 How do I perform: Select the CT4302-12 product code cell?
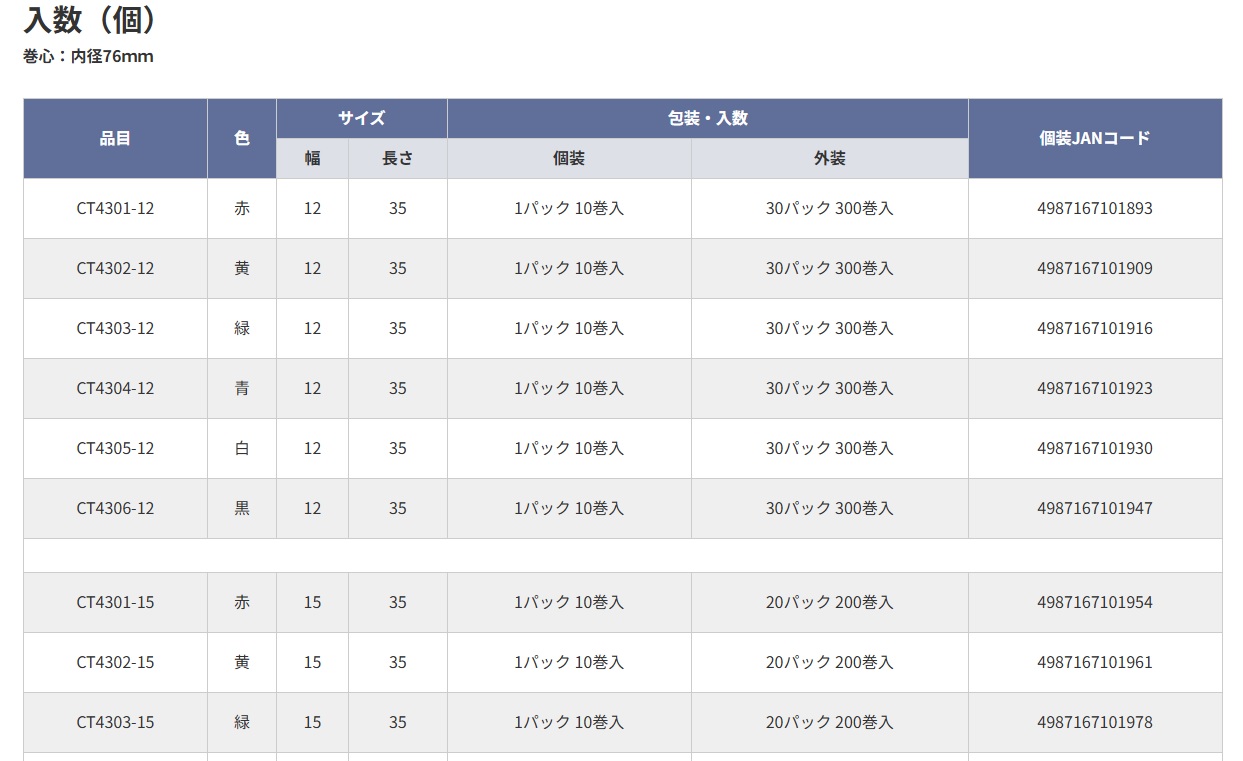point(115,269)
